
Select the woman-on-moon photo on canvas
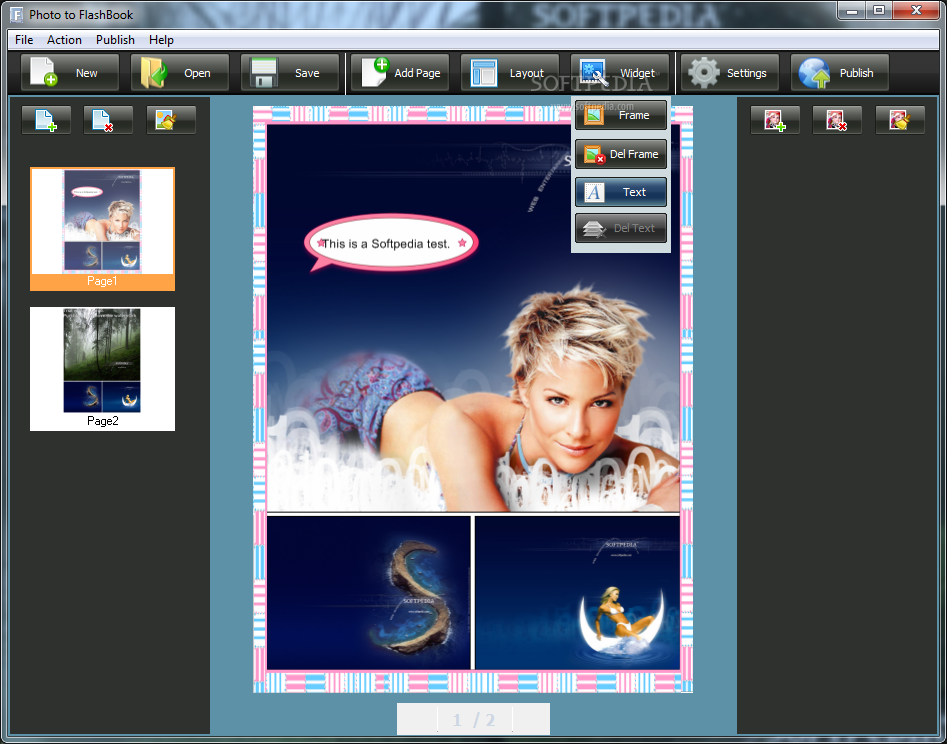coord(577,592)
